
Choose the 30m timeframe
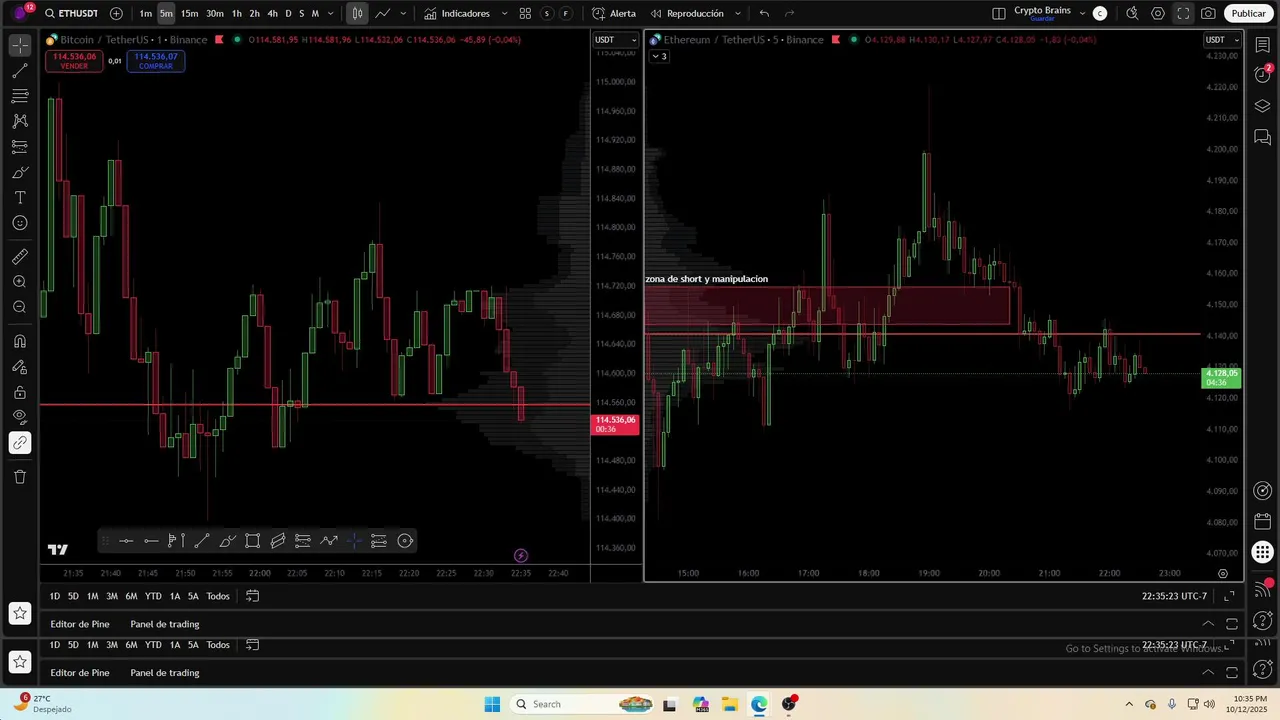(215, 13)
